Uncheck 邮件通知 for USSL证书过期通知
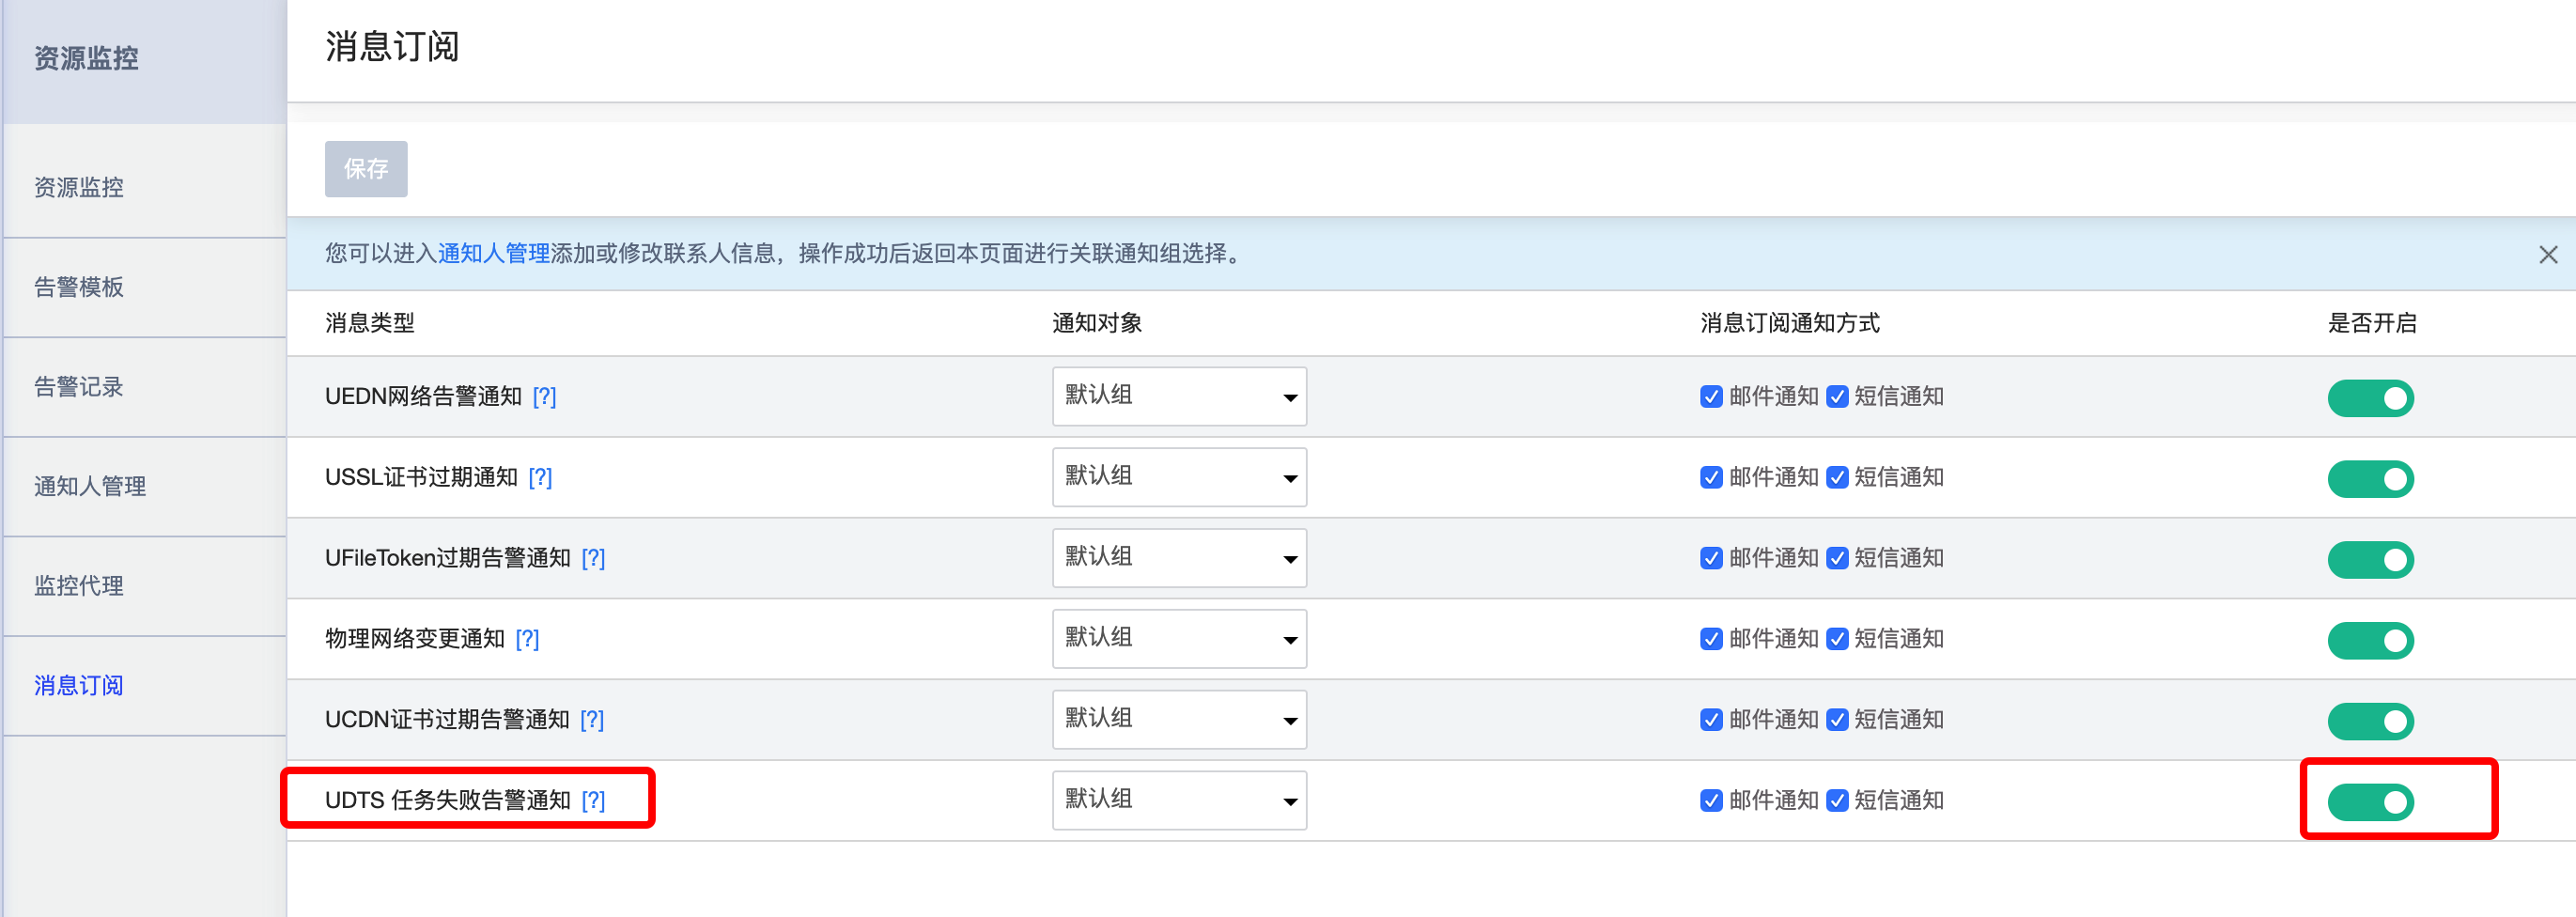 (1710, 478)
